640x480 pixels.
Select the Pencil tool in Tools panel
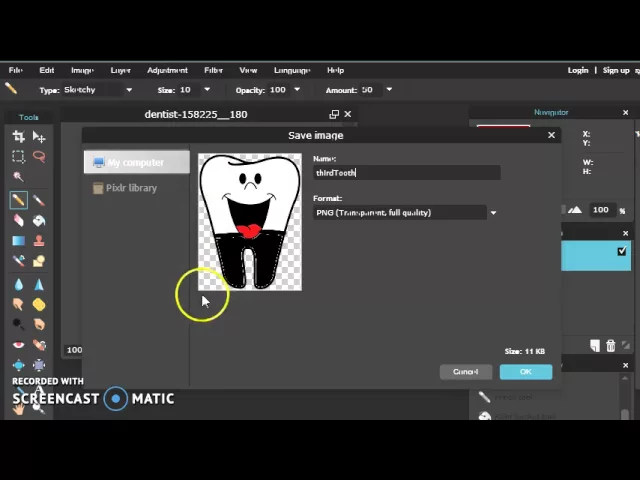click(18, 200)
